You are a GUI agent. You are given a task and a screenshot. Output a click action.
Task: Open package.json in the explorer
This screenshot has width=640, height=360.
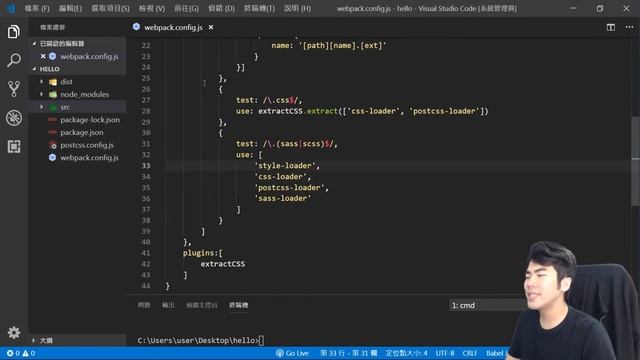click(82, 133)
